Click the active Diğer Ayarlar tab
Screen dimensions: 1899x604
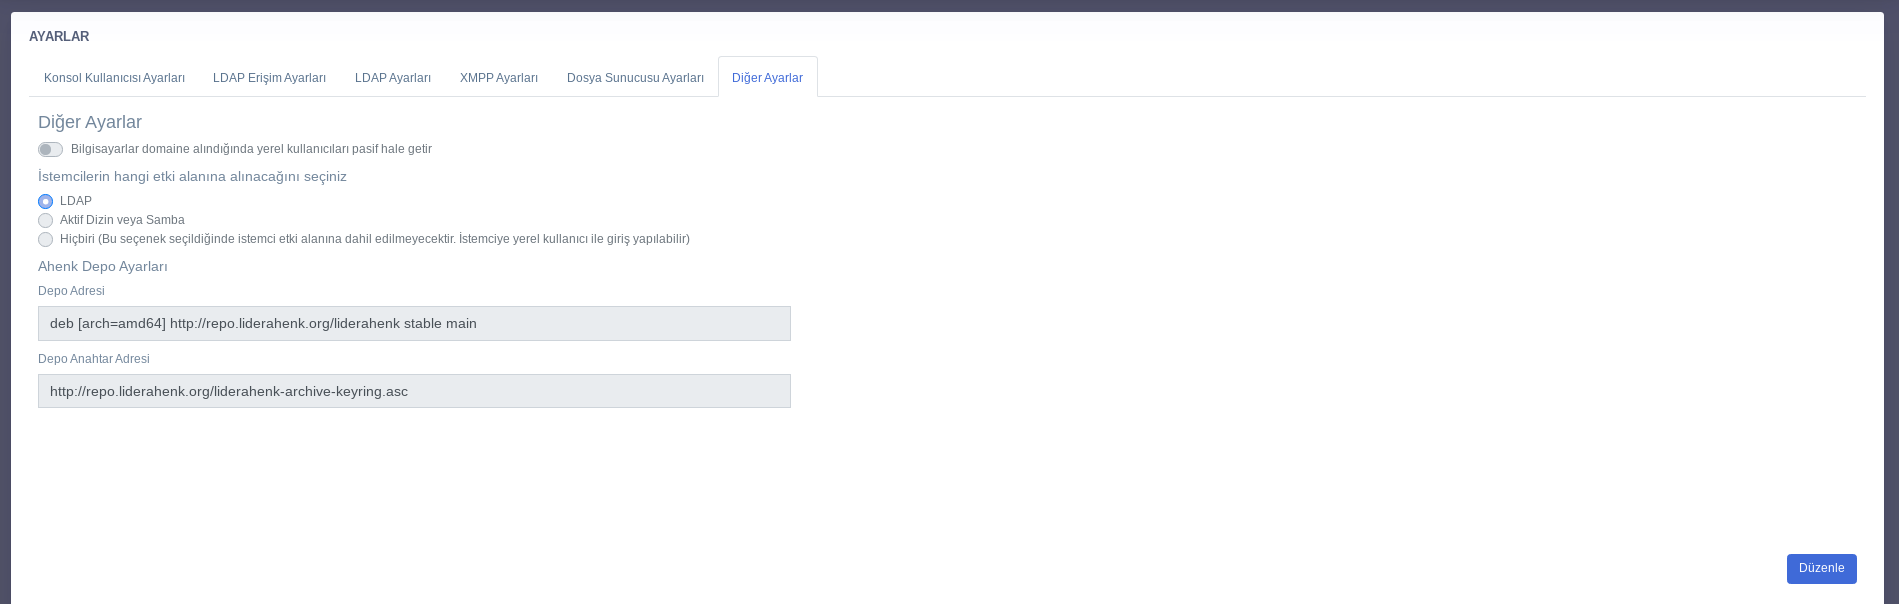(x=767, y=78)
